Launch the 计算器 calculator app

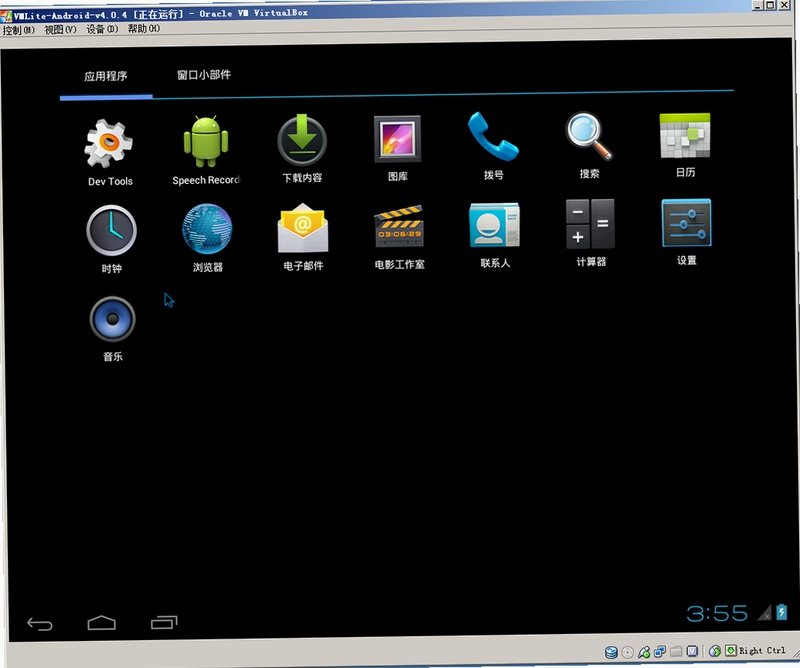[590, 224]
